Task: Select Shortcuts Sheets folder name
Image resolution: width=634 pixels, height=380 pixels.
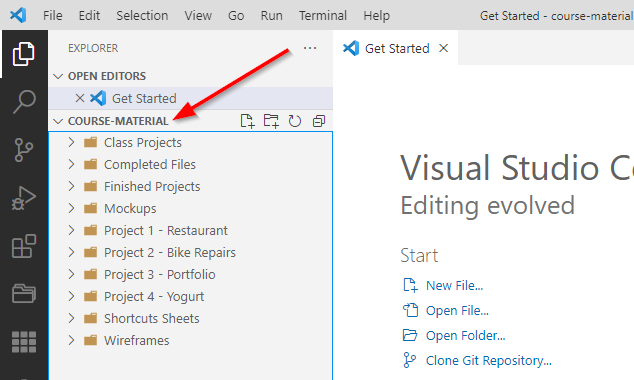Action: [152, 319]
